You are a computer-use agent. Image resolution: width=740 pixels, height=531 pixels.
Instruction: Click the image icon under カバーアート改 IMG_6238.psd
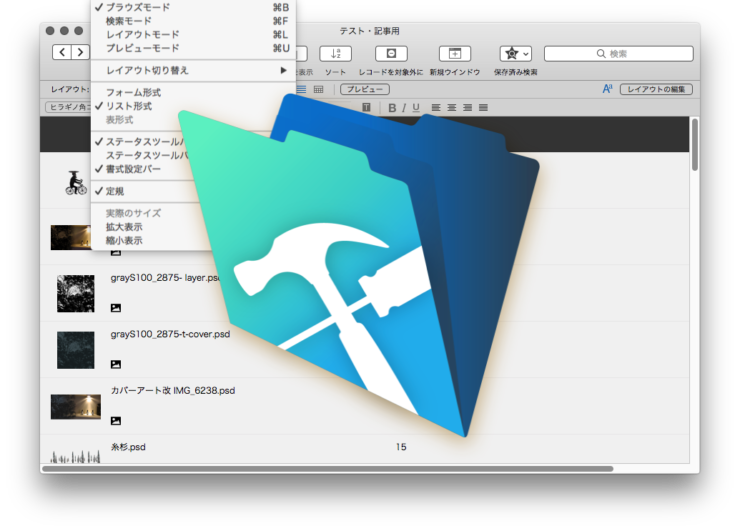coord(116,421)
